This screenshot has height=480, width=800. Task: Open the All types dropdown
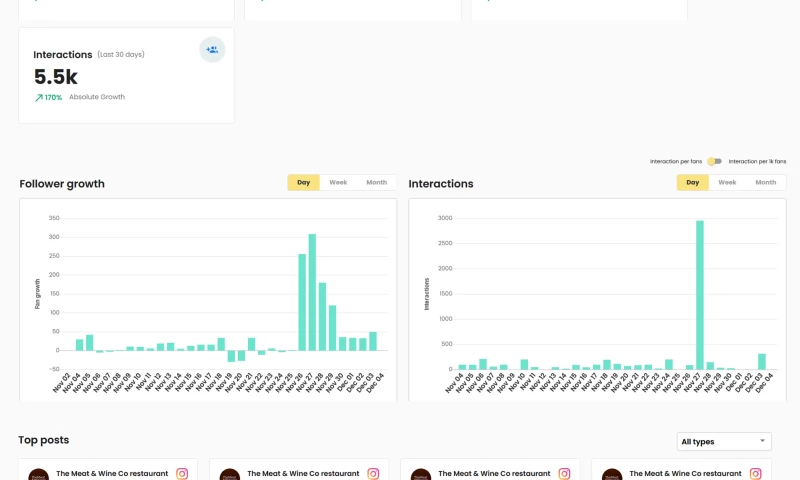point(724,441)
